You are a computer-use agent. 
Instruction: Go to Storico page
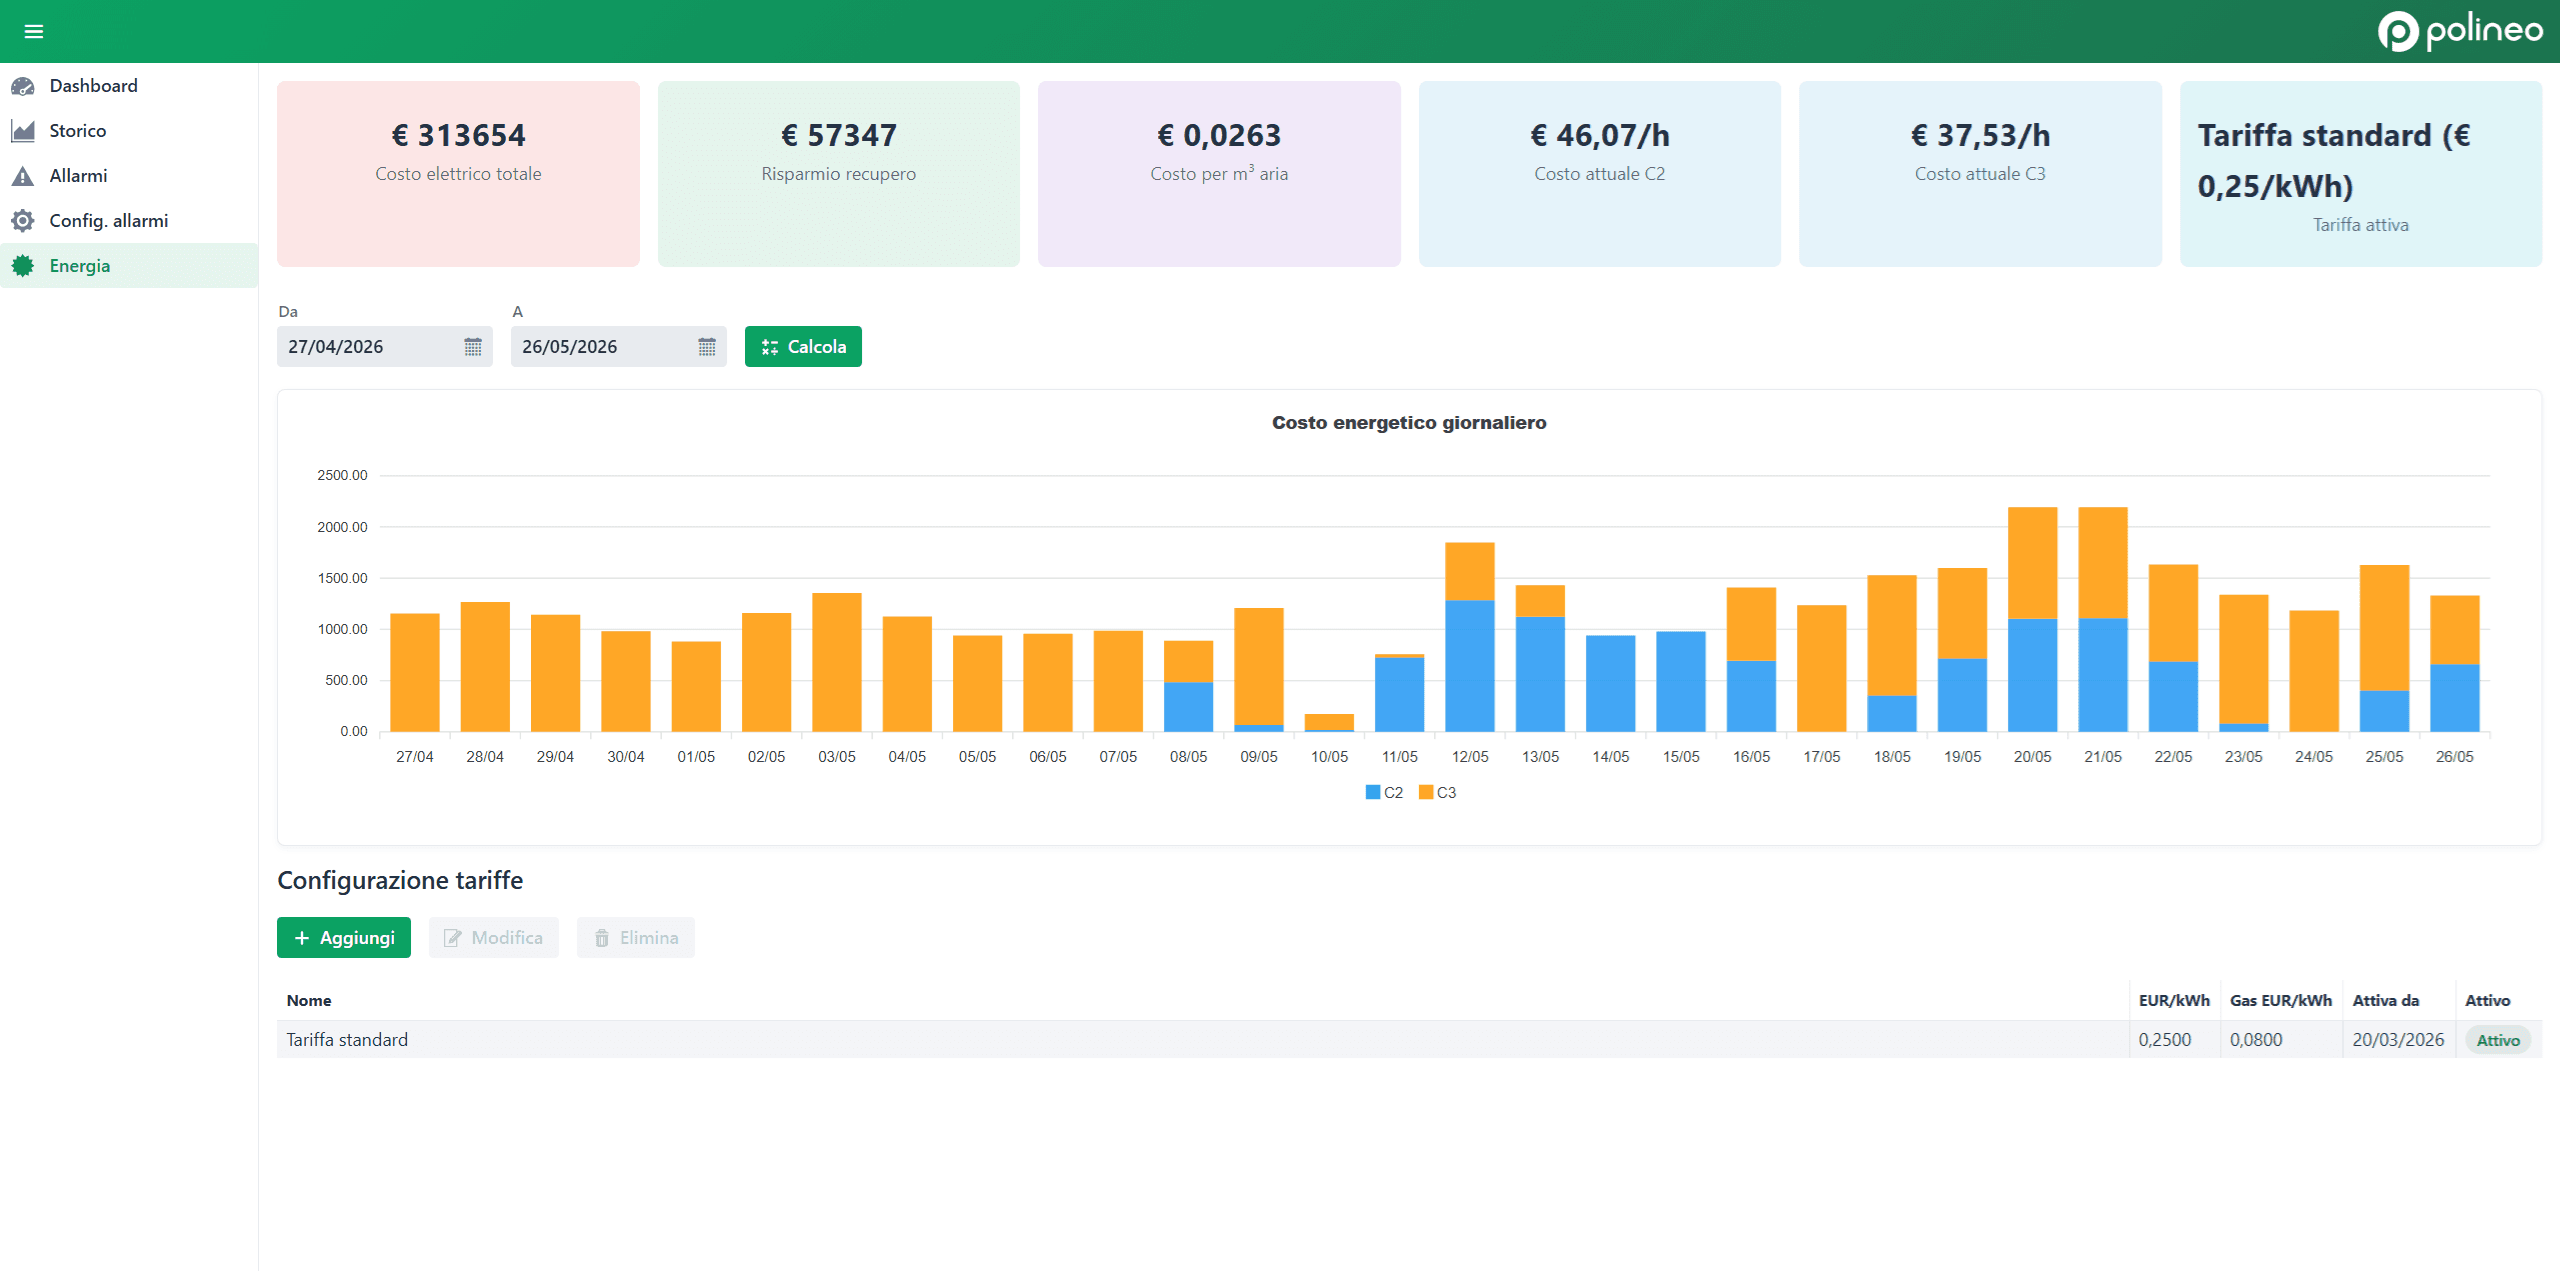point(129,131)
